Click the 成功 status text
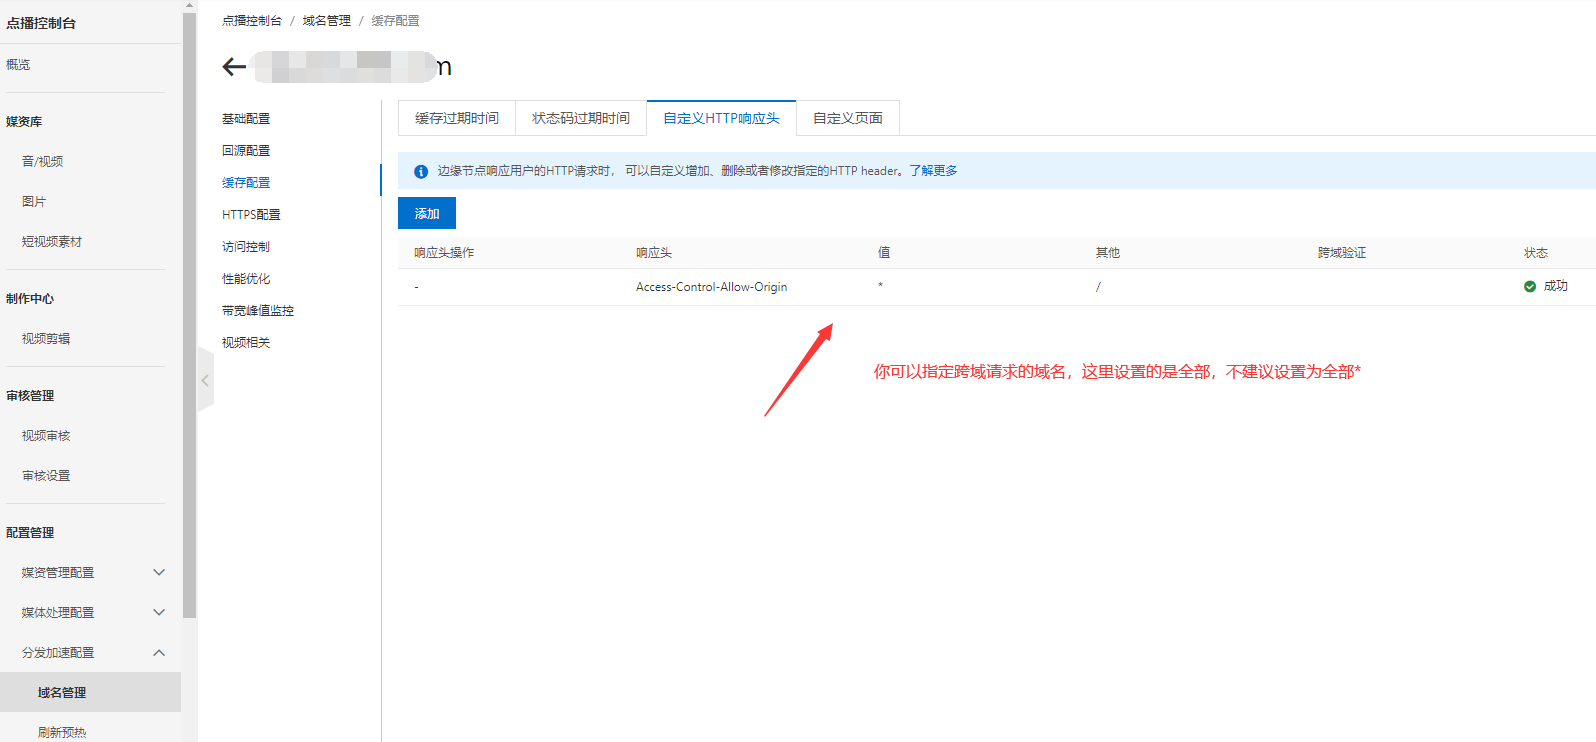 pos(1556,286)
